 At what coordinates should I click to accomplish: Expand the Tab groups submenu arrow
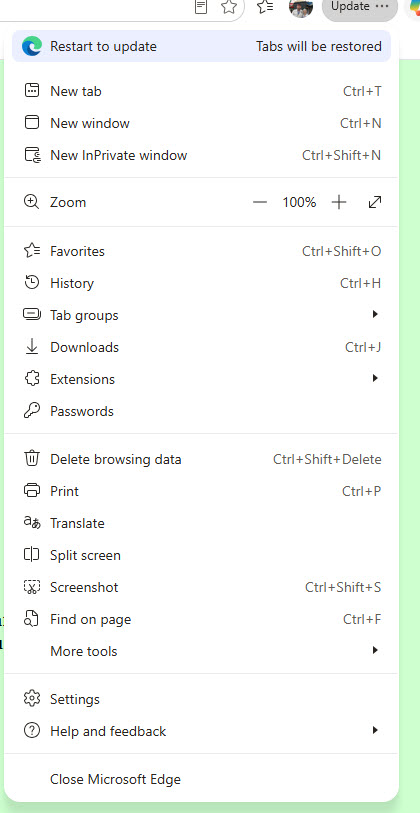pos(375,314)
